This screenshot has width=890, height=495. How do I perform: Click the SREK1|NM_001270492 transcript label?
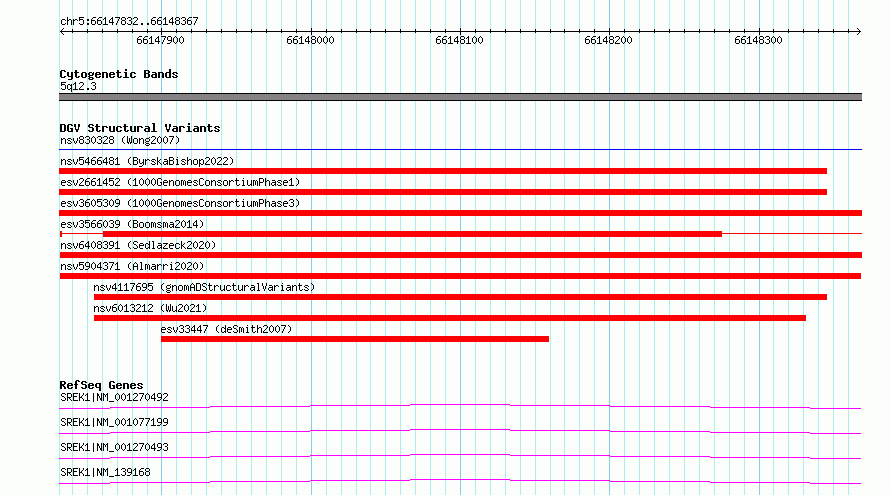(x=114, y=397)
